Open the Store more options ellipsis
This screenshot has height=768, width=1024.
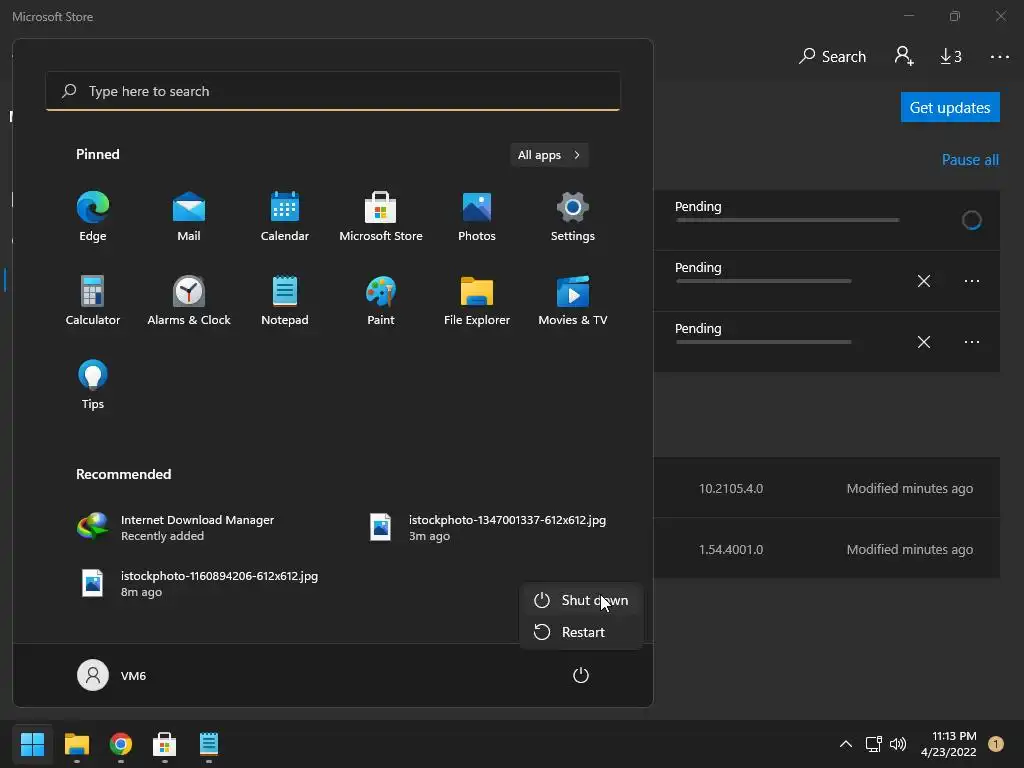(999, 57)
